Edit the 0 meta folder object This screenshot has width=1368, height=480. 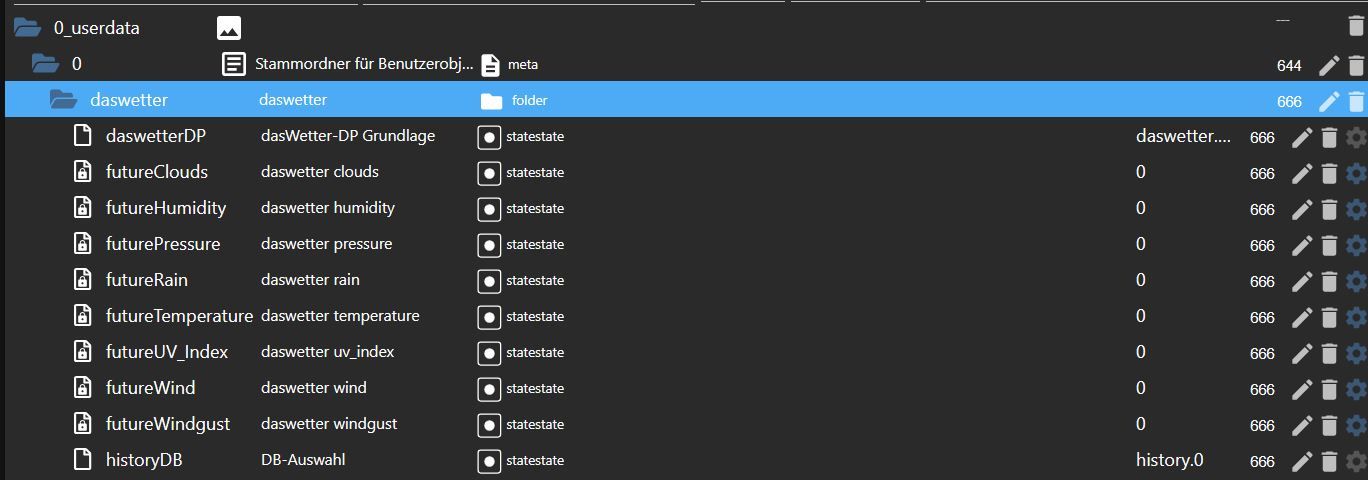[1328, 65]
